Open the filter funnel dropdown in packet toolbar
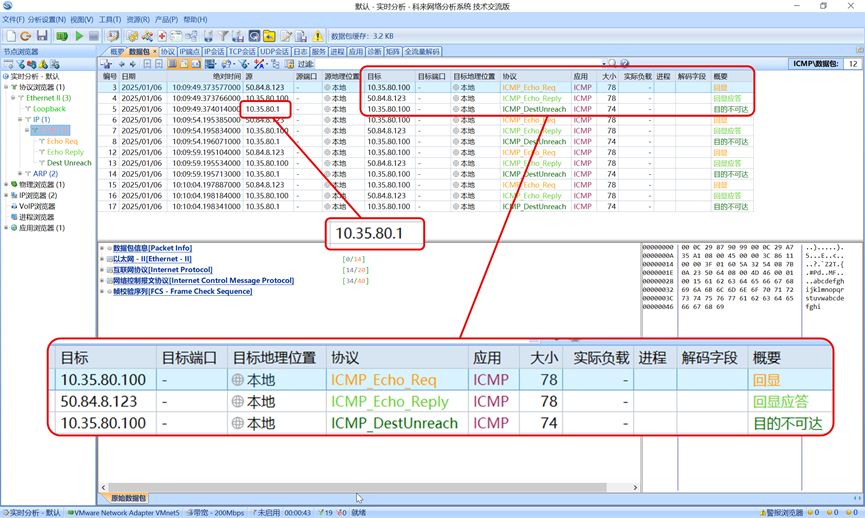Screen dimensions: 865x518 244,64
